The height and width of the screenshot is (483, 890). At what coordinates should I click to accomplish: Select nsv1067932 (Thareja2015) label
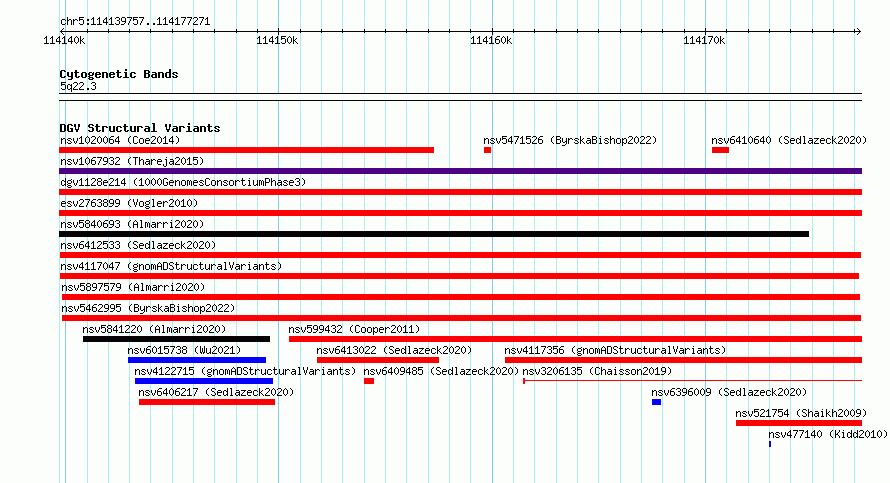click(x=132, y=161)
